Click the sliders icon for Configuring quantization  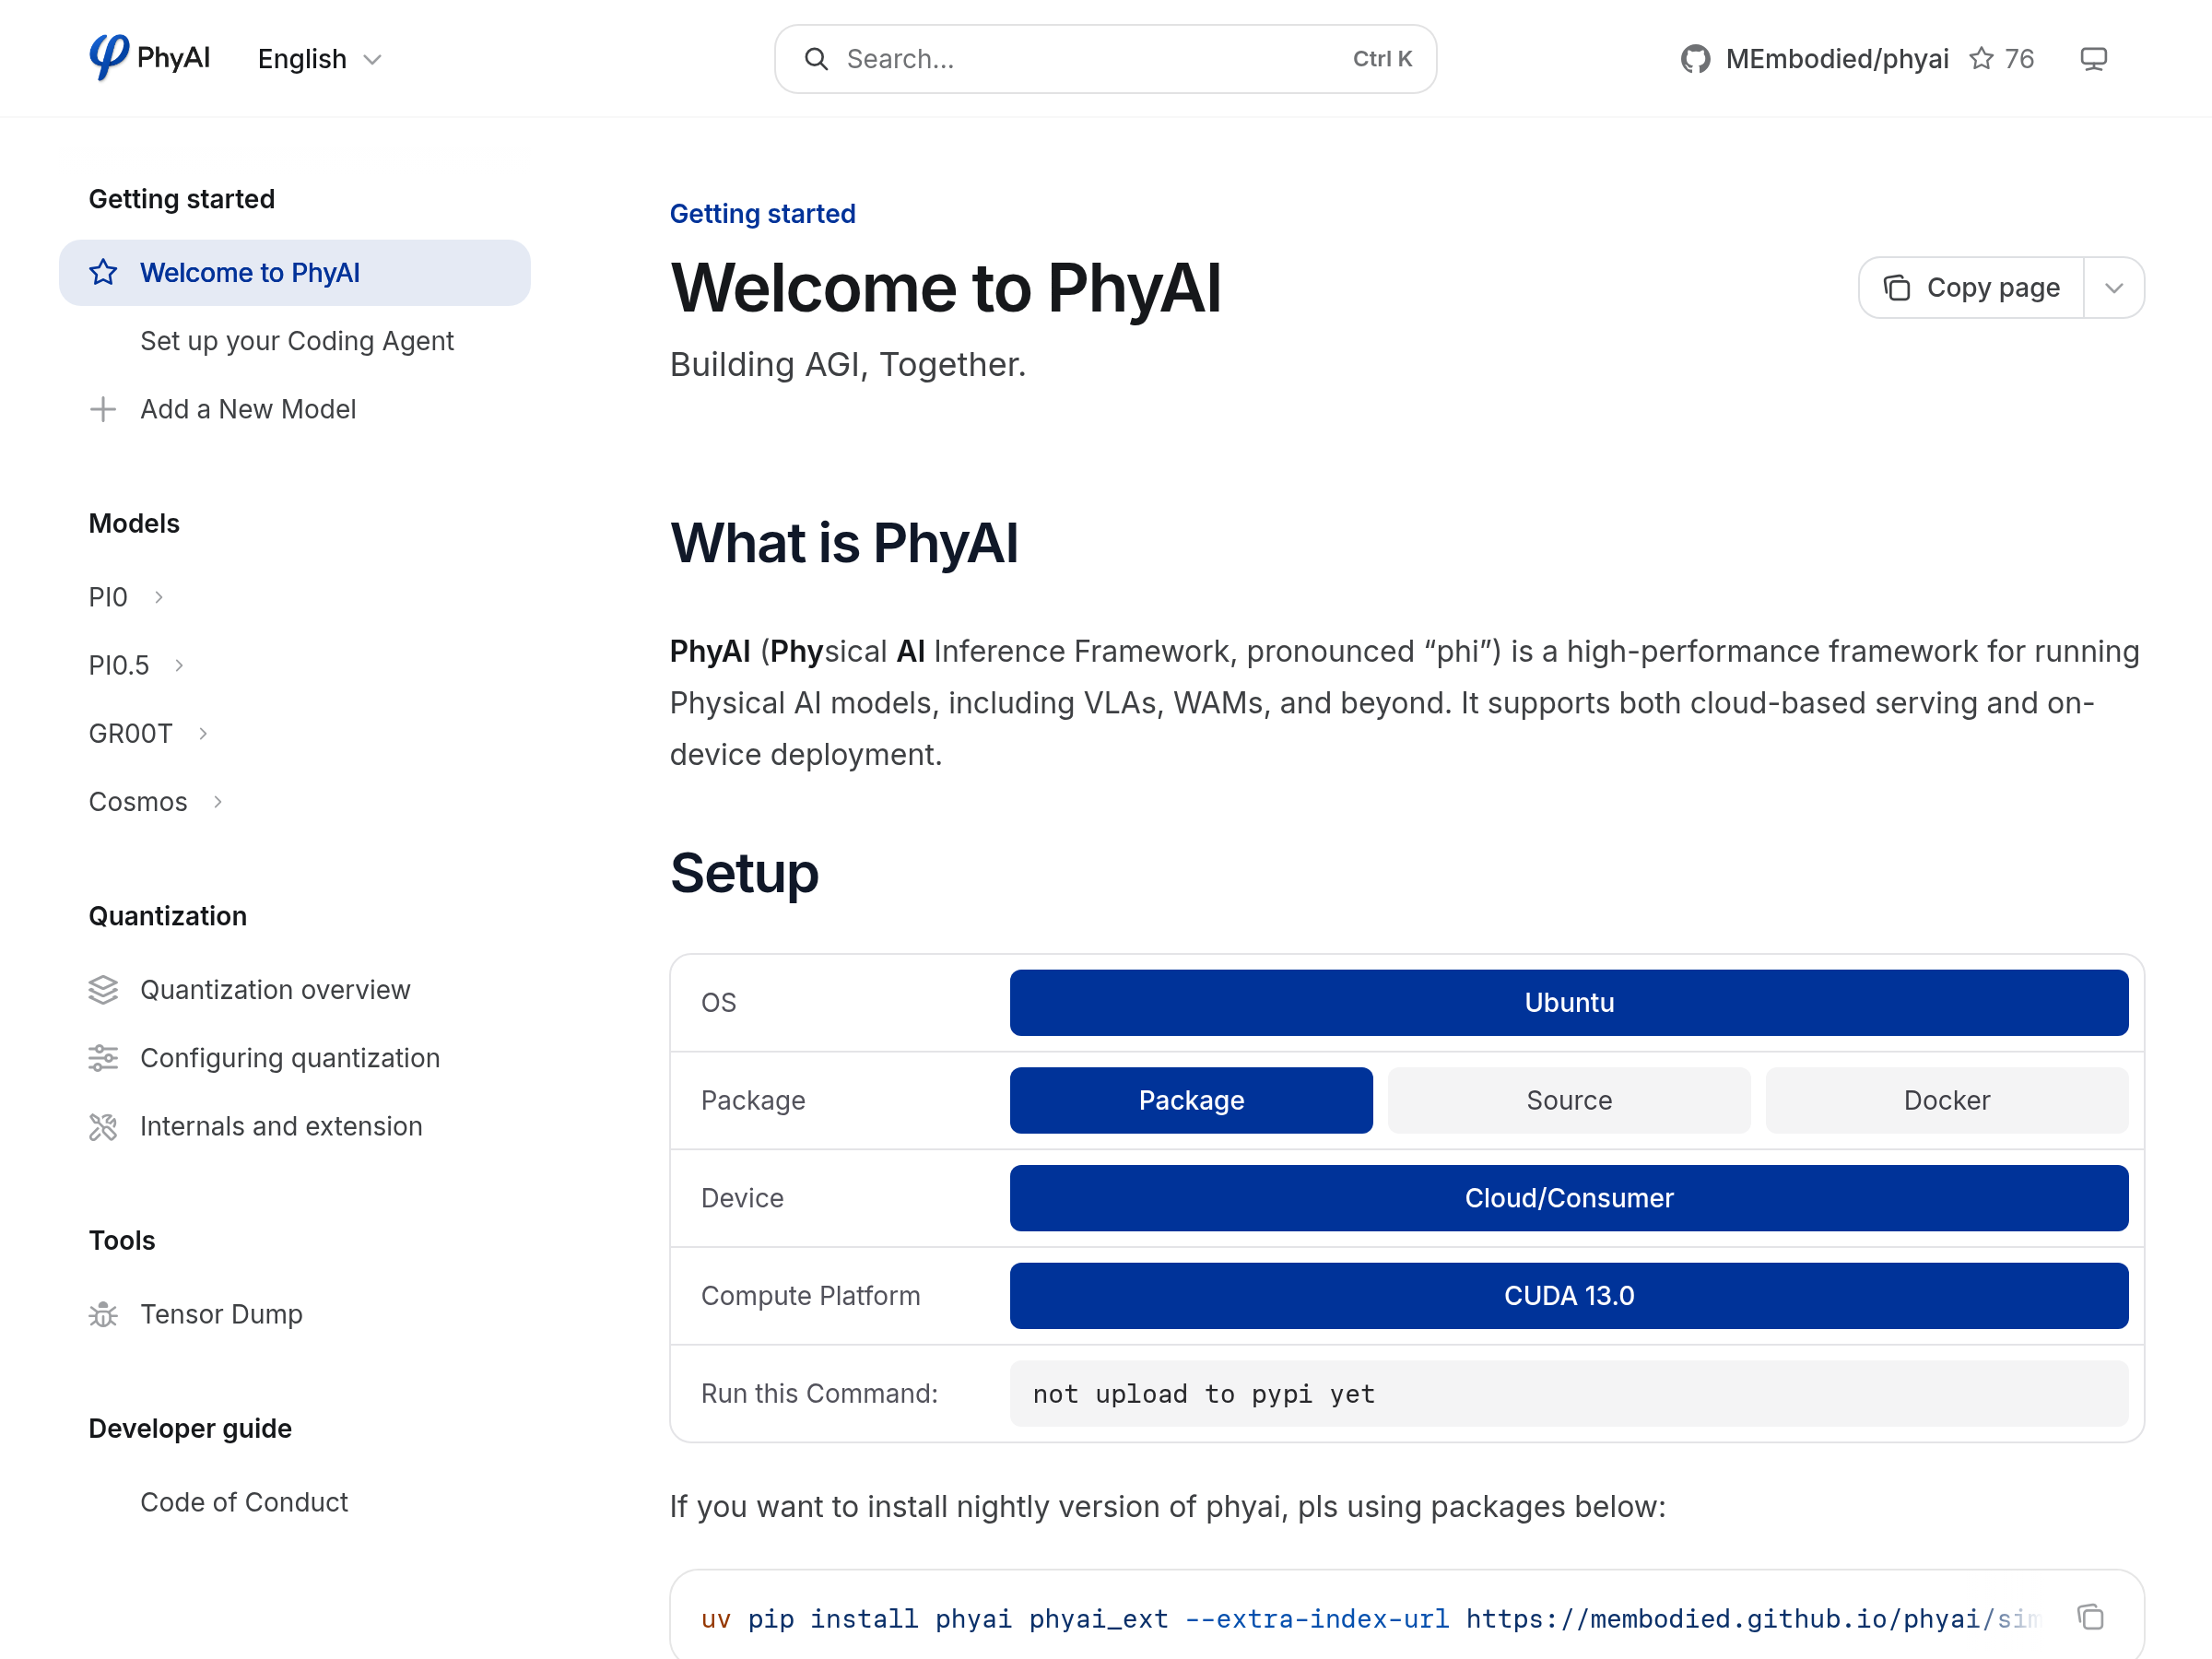point(103,1057)
